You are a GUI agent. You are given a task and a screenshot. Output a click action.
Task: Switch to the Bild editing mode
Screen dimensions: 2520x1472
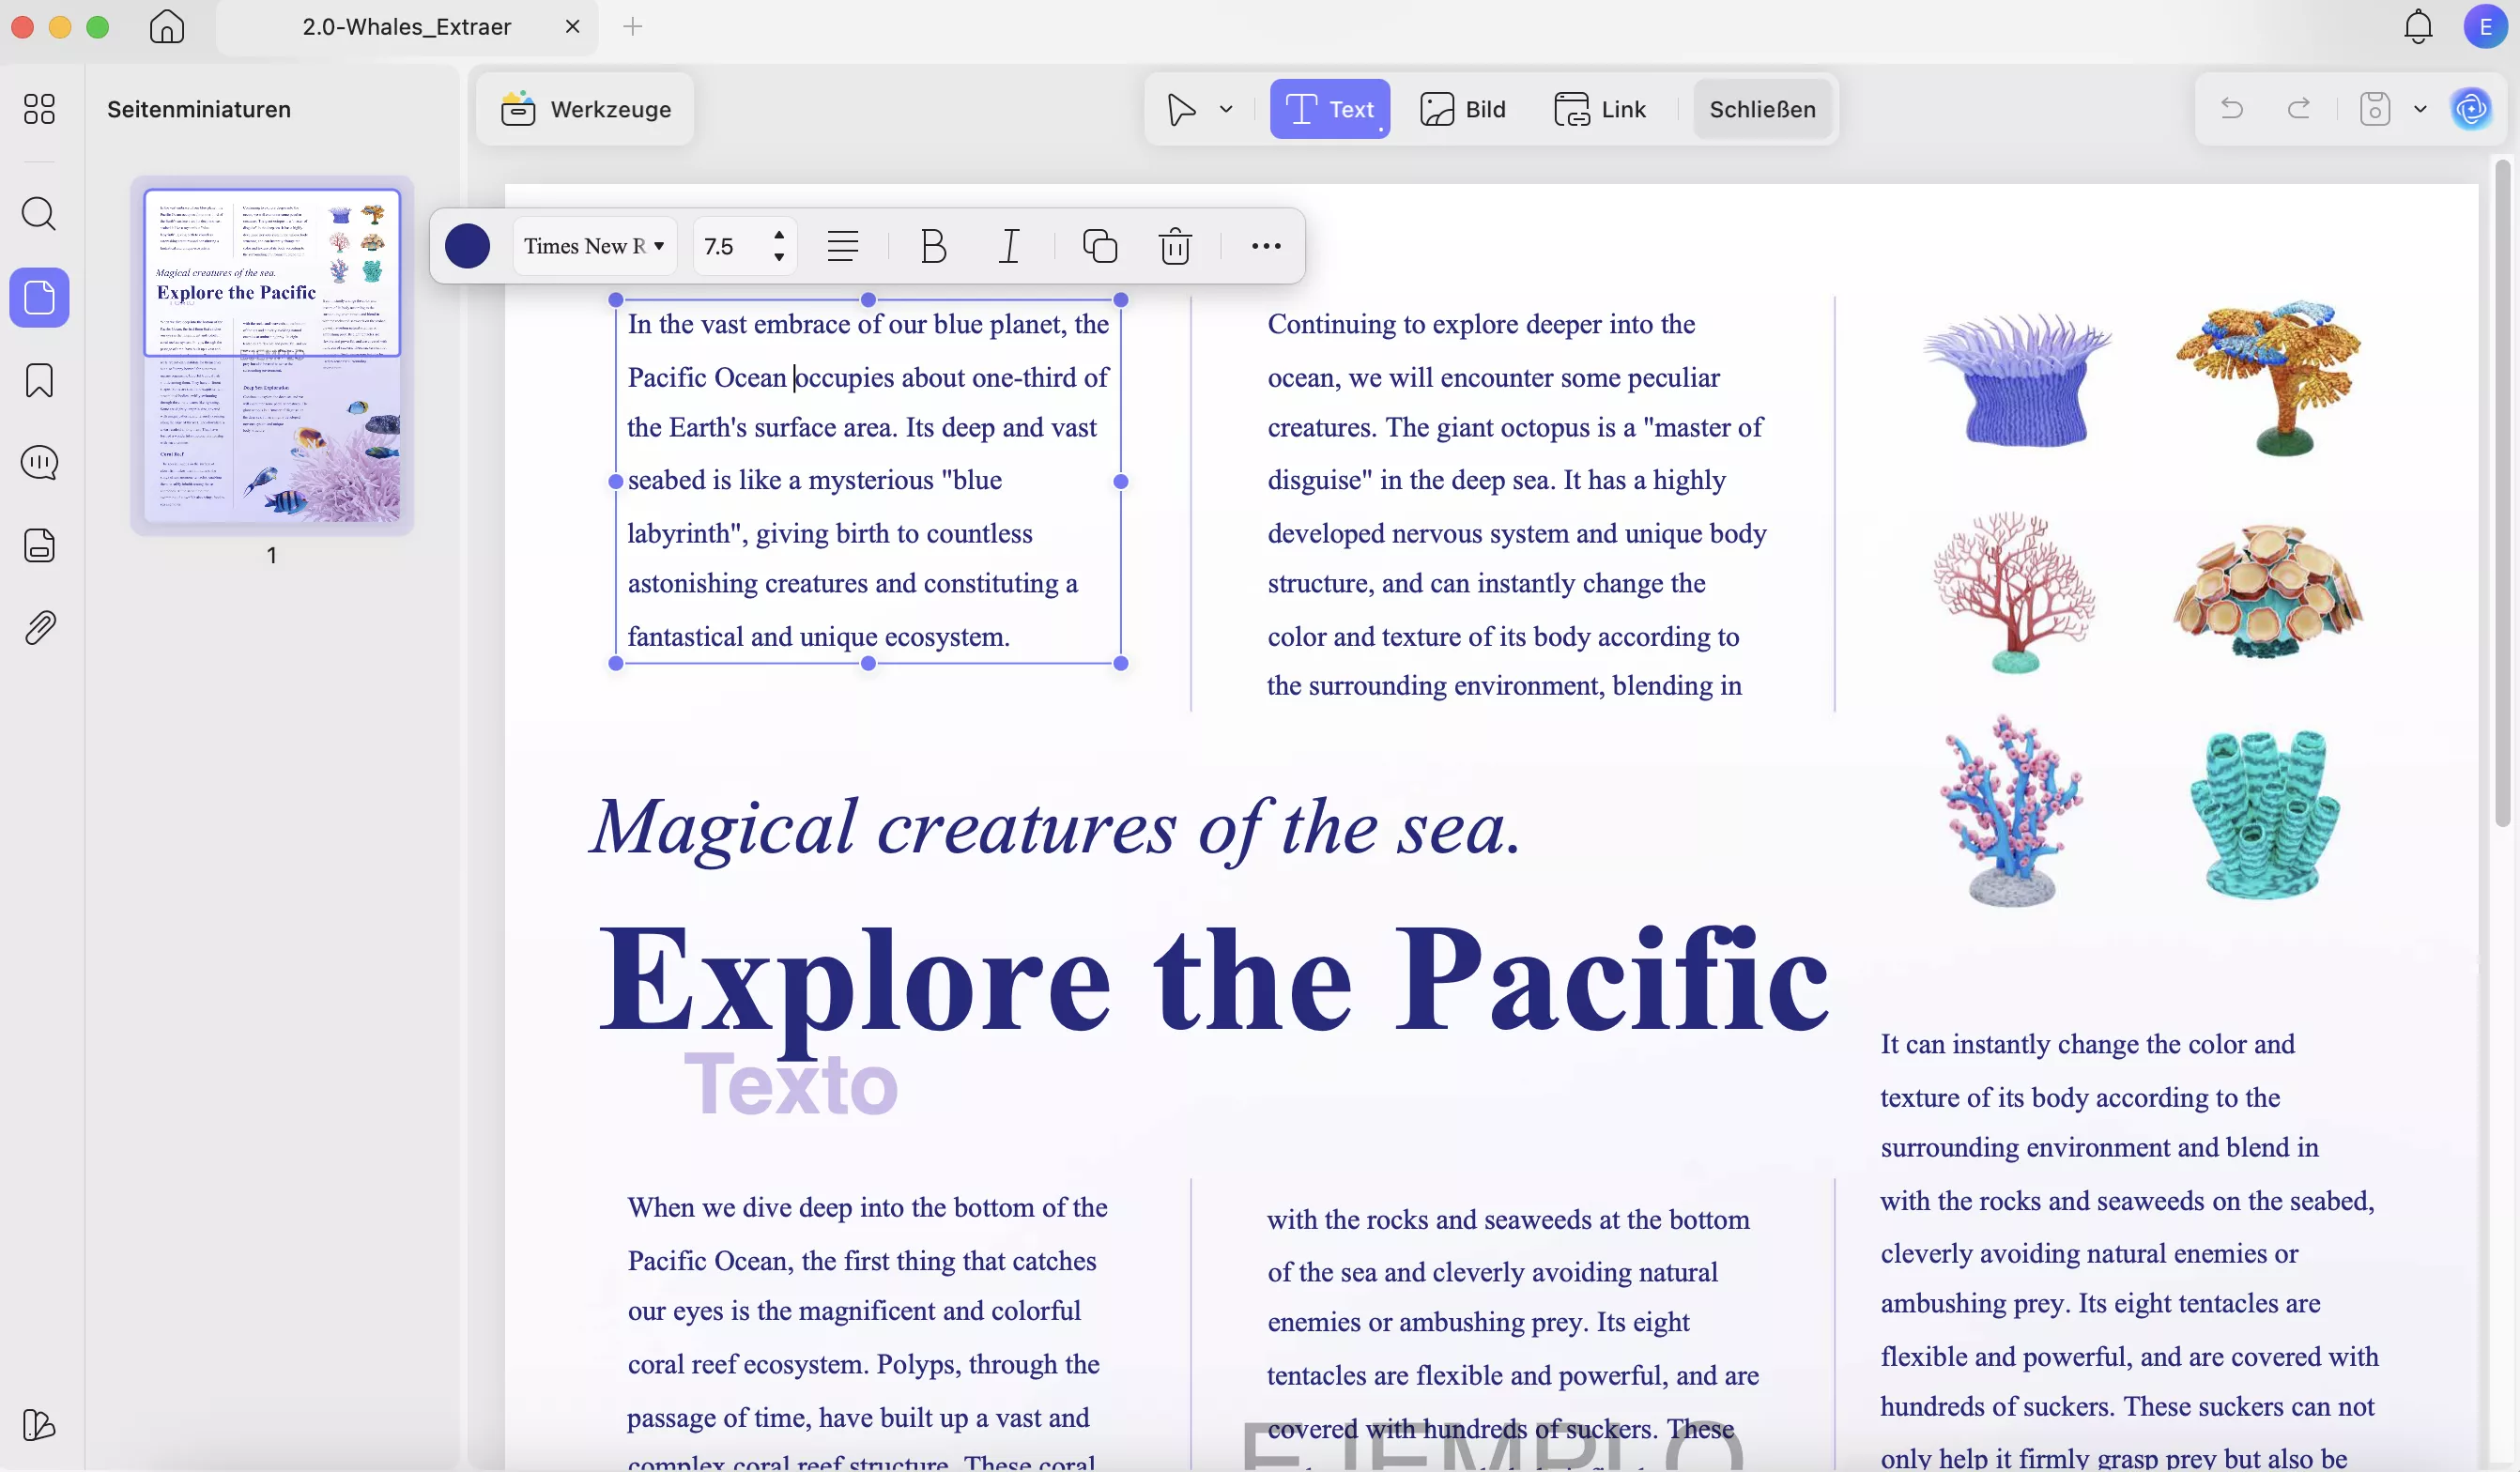pos(1463,109)
